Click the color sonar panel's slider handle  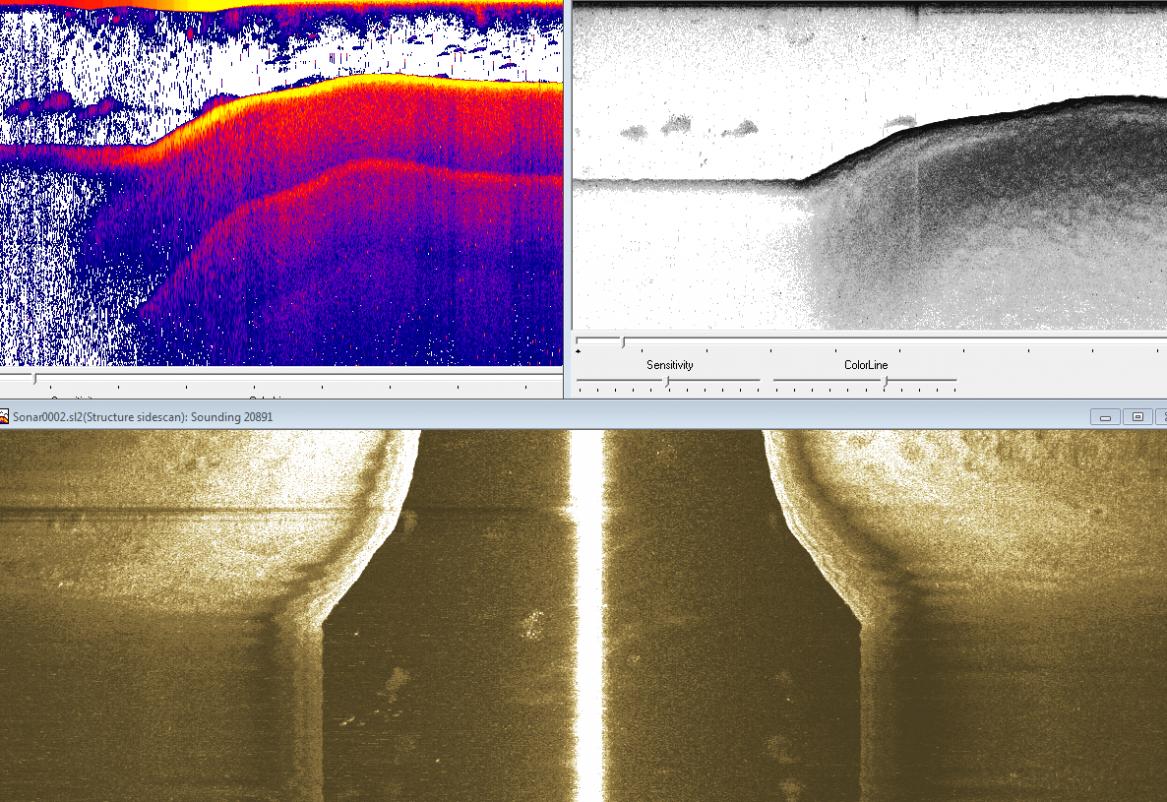coord(36,379)
